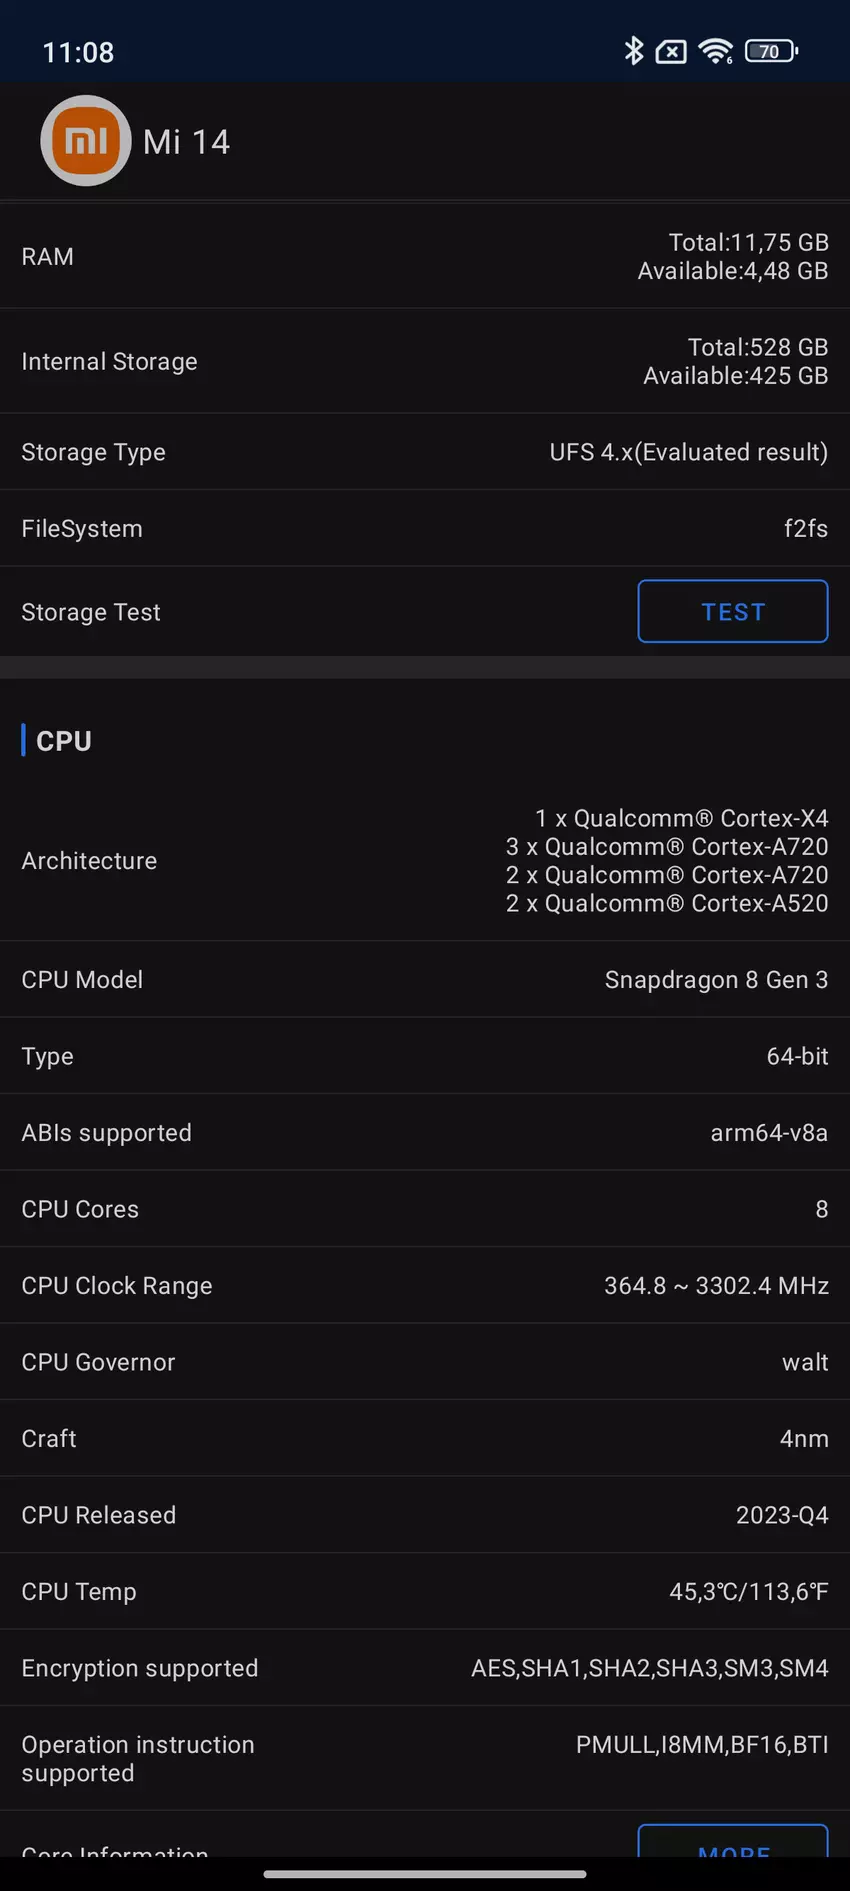Tap the CPU Temp reading row
The image size is (850, 1891).
point(425,1592)
